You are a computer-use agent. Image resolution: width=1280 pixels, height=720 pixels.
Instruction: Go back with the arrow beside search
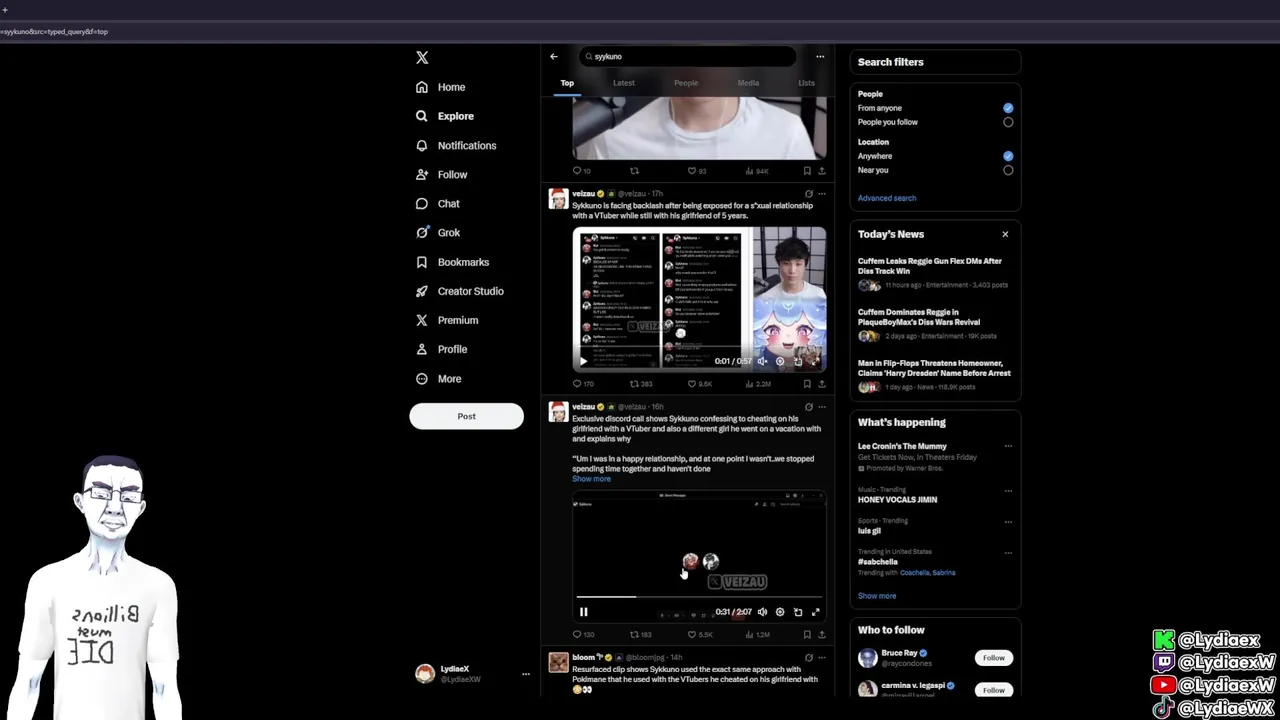554,57
